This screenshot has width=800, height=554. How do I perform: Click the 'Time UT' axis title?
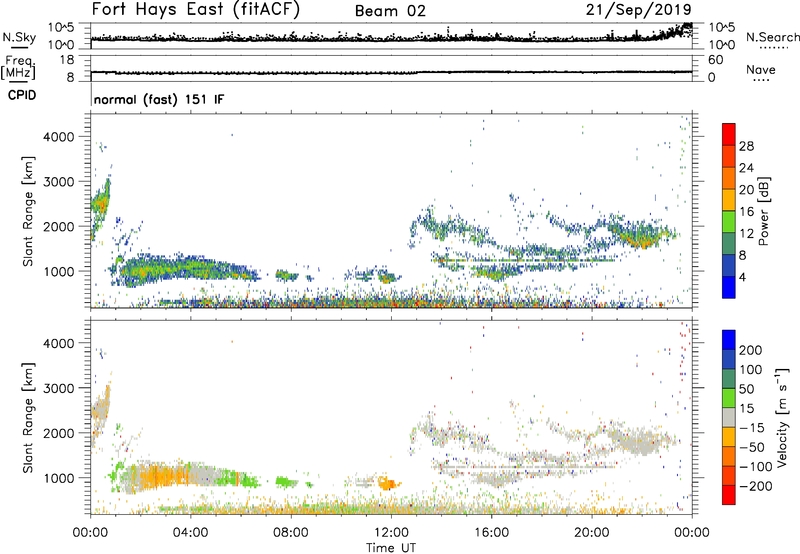tap(391, 548)
